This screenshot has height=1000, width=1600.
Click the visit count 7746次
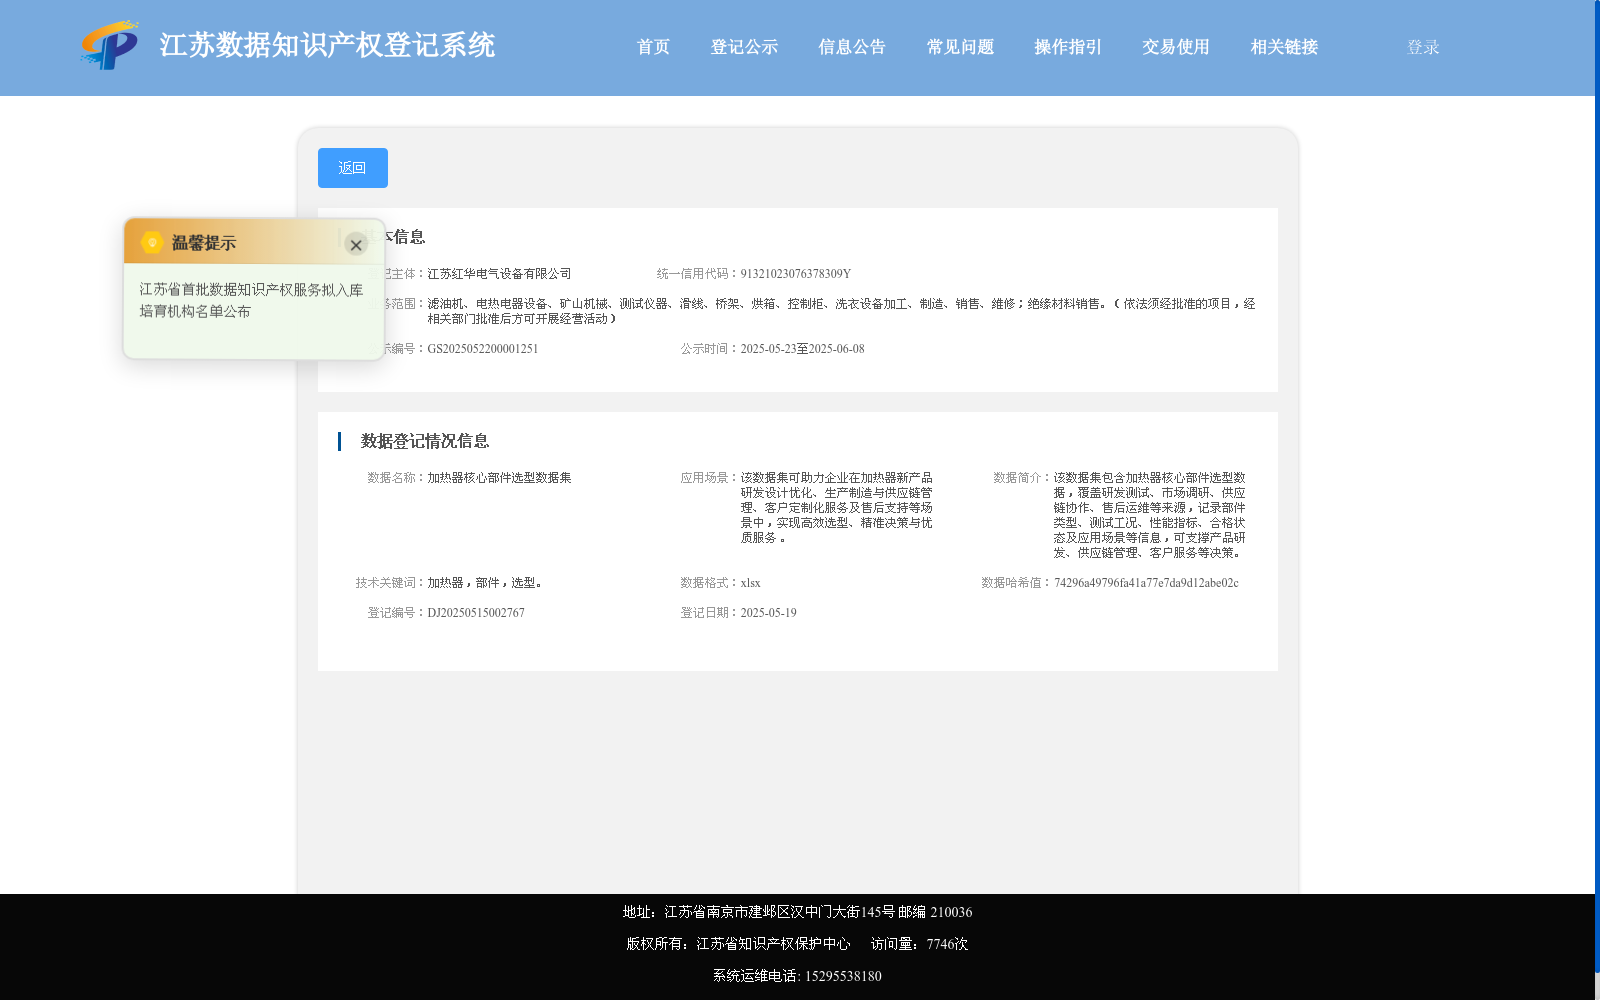[x=947, y=944]
